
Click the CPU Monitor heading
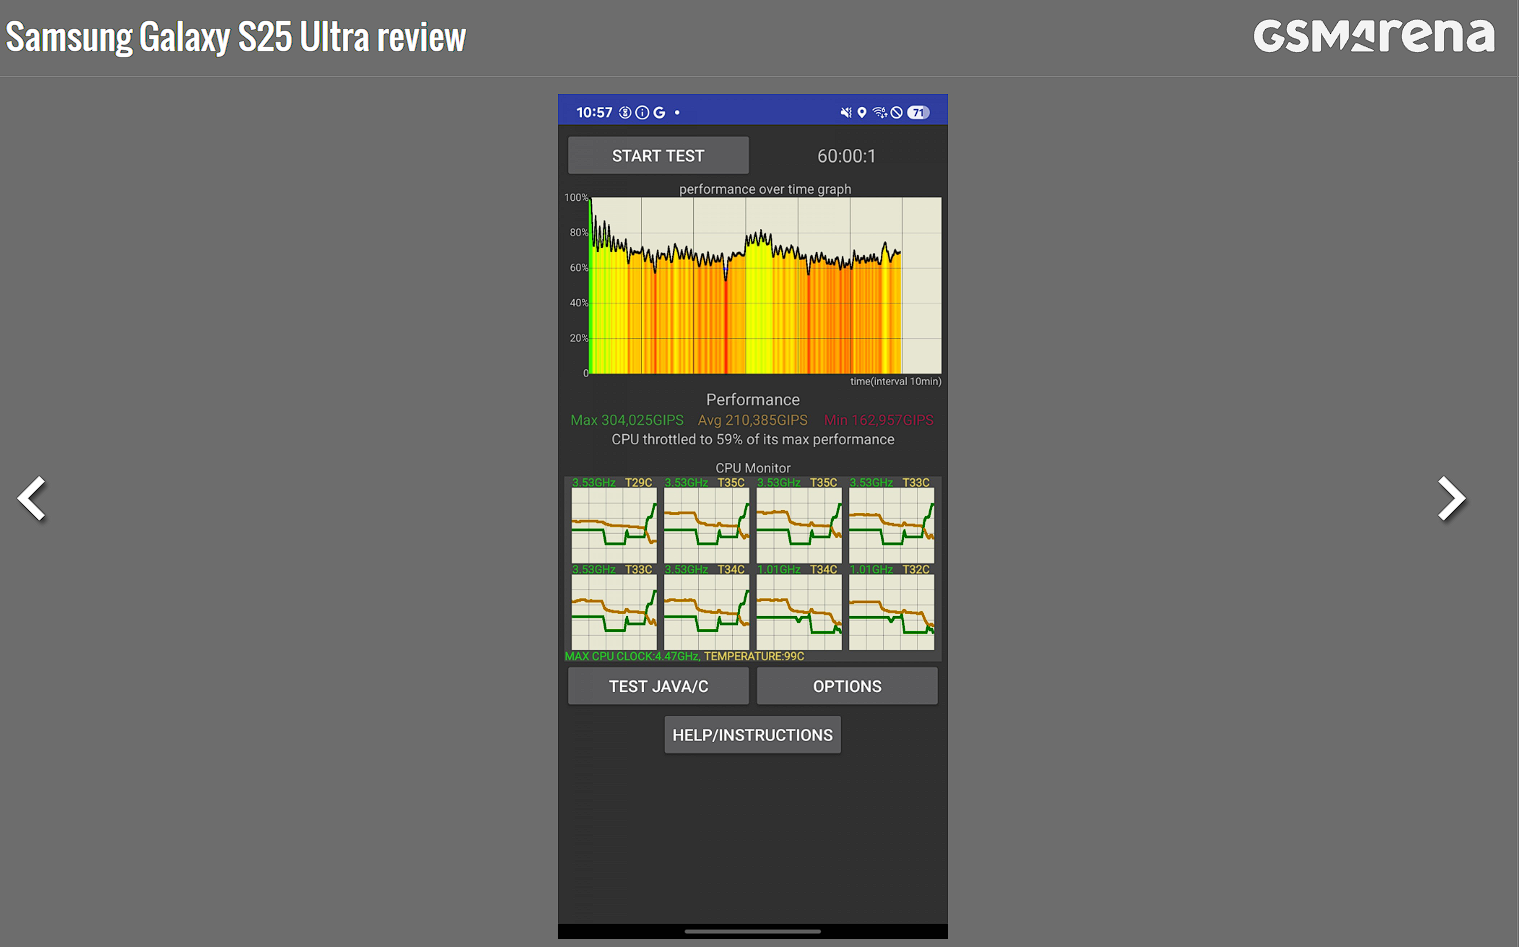753,468
